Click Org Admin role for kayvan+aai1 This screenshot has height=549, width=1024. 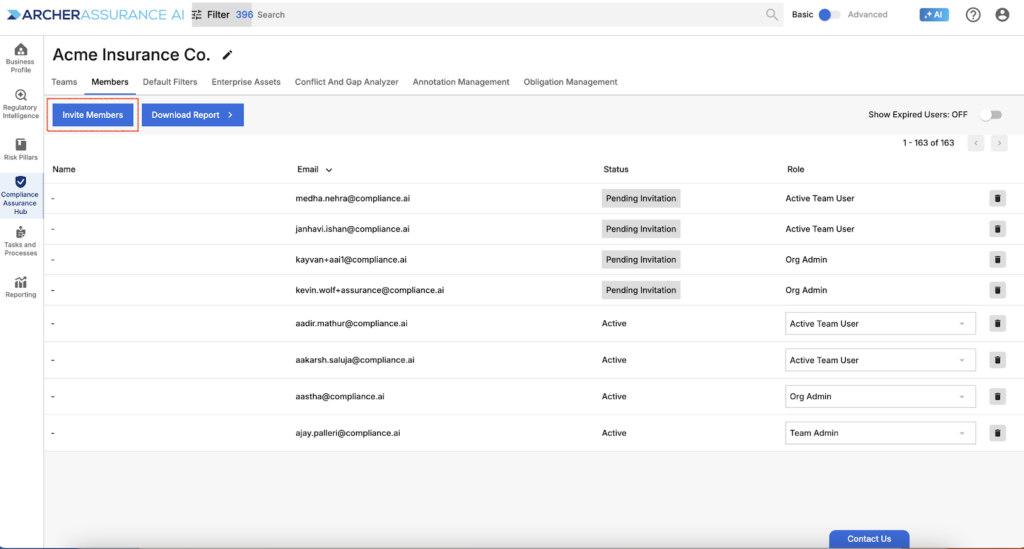pos(806,260)
